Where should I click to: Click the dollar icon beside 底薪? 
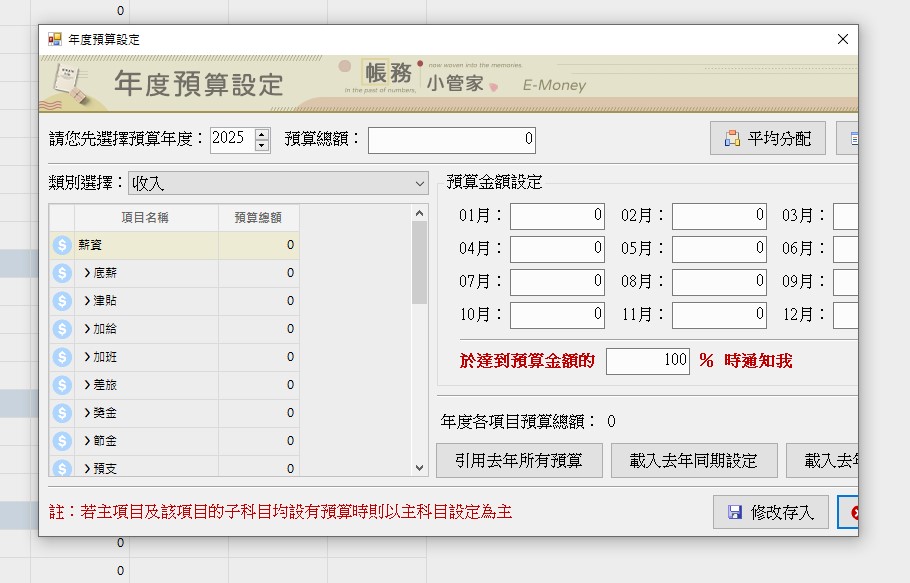tap(62, 273)
